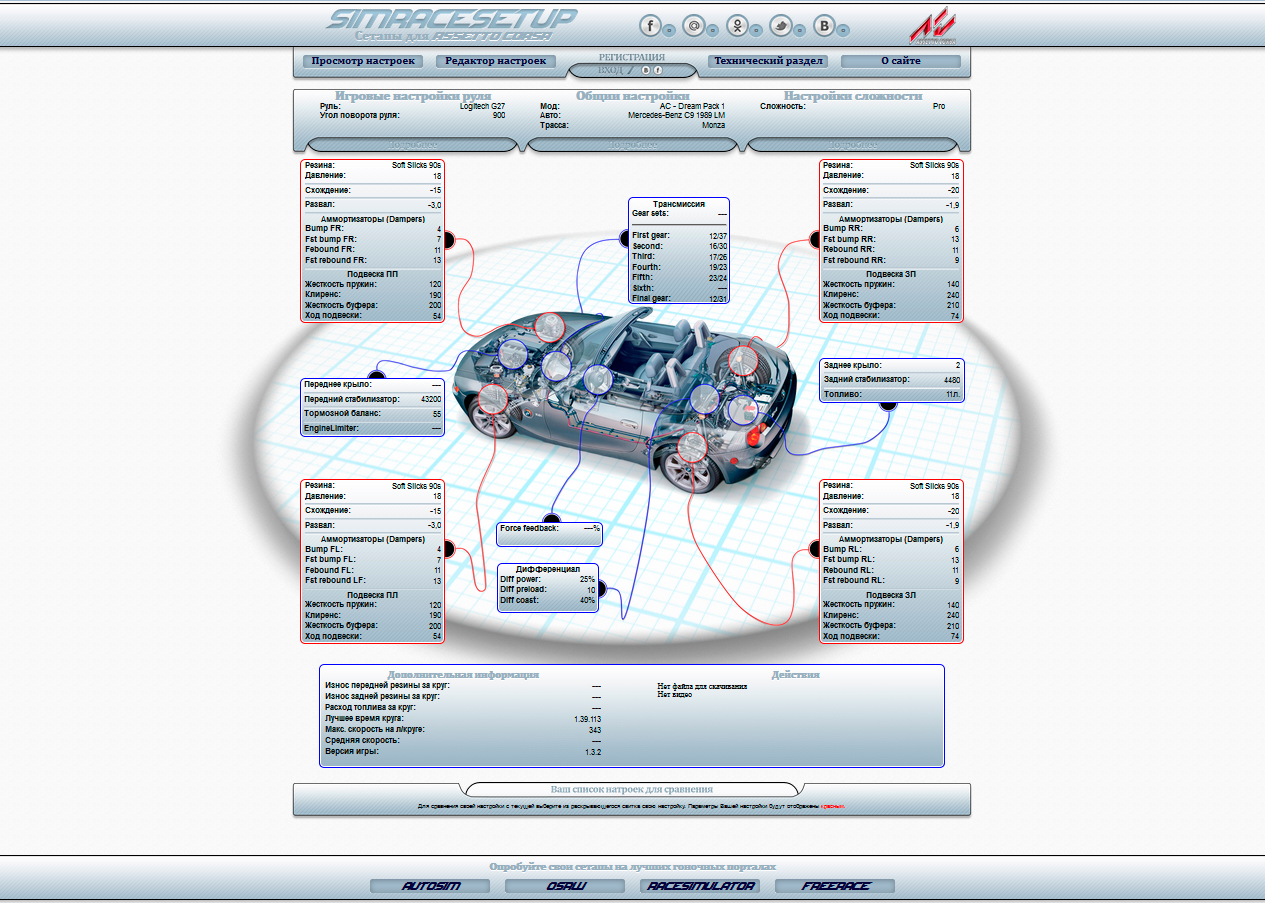Screen dimensions: 1265x903
Task: Click 'Заднее крыло:' row
Action: pos(891,365)
